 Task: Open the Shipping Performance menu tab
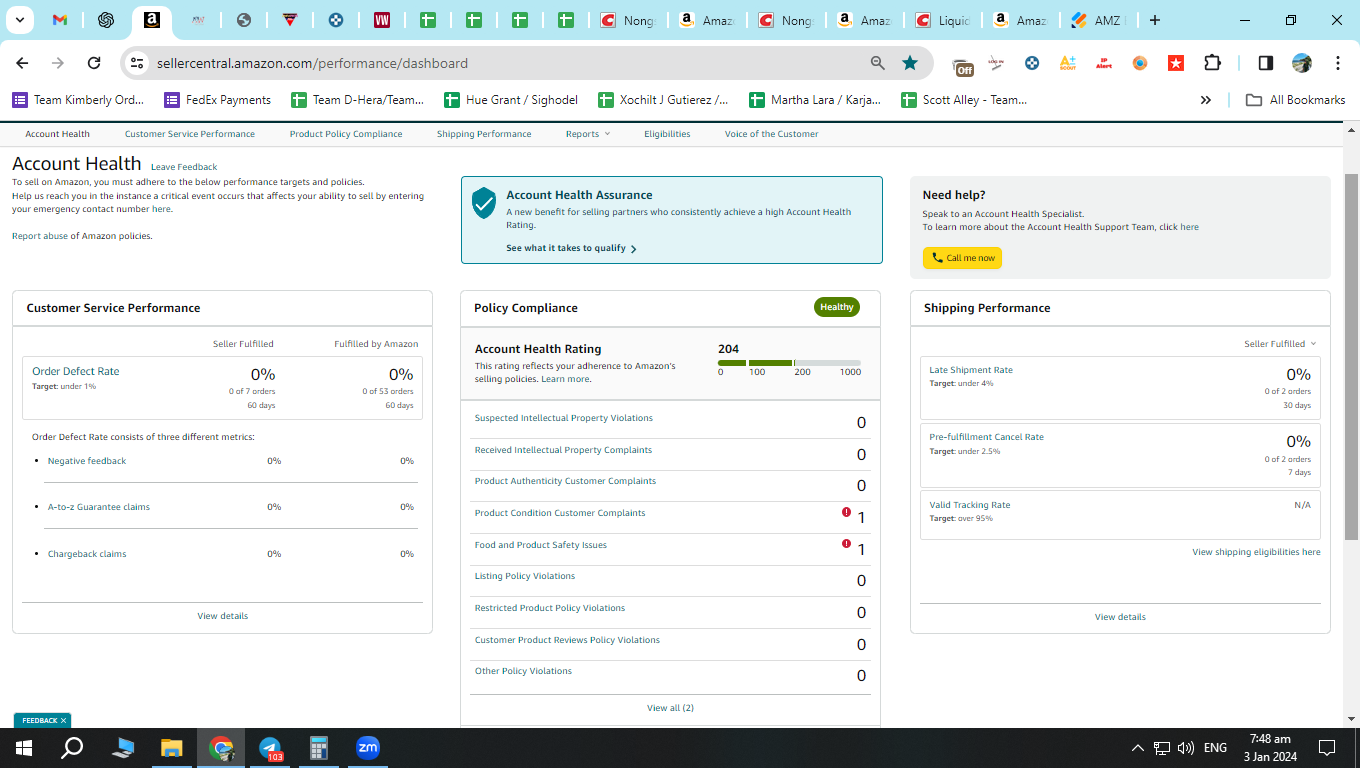click(484, 134)
